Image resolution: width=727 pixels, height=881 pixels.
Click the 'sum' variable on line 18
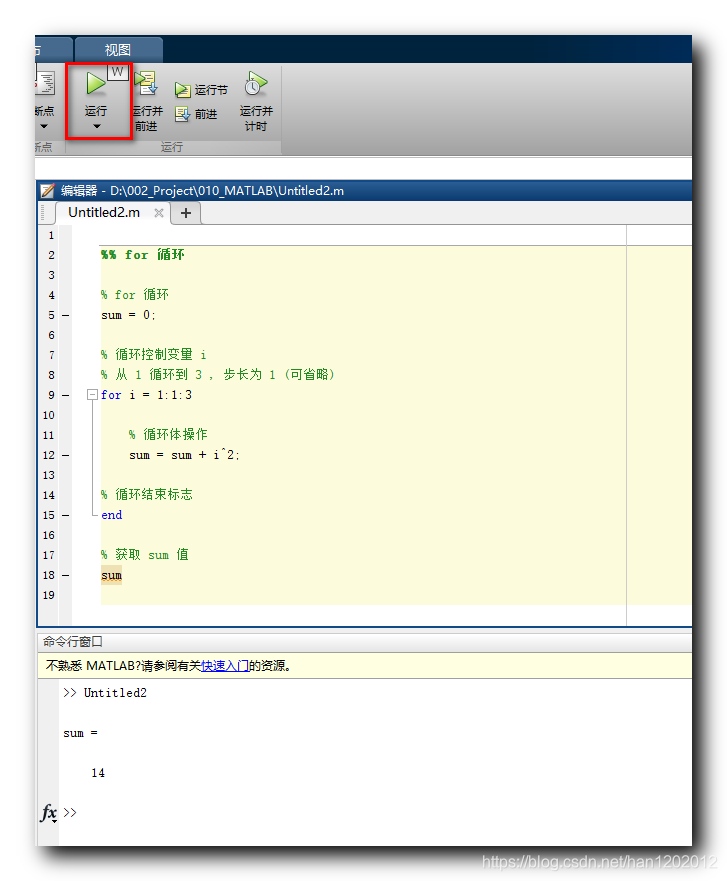click(111, 575)
